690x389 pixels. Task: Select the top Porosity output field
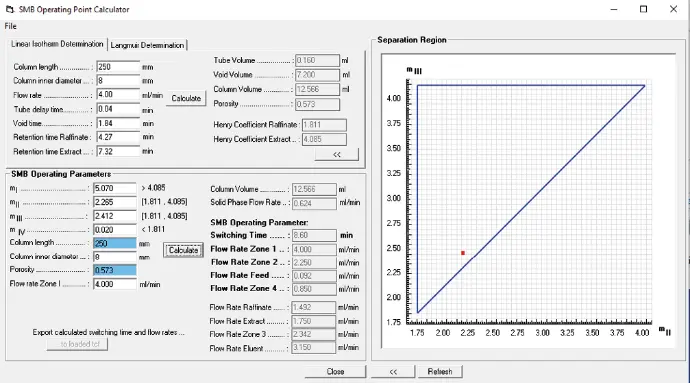tap(317, 104)
